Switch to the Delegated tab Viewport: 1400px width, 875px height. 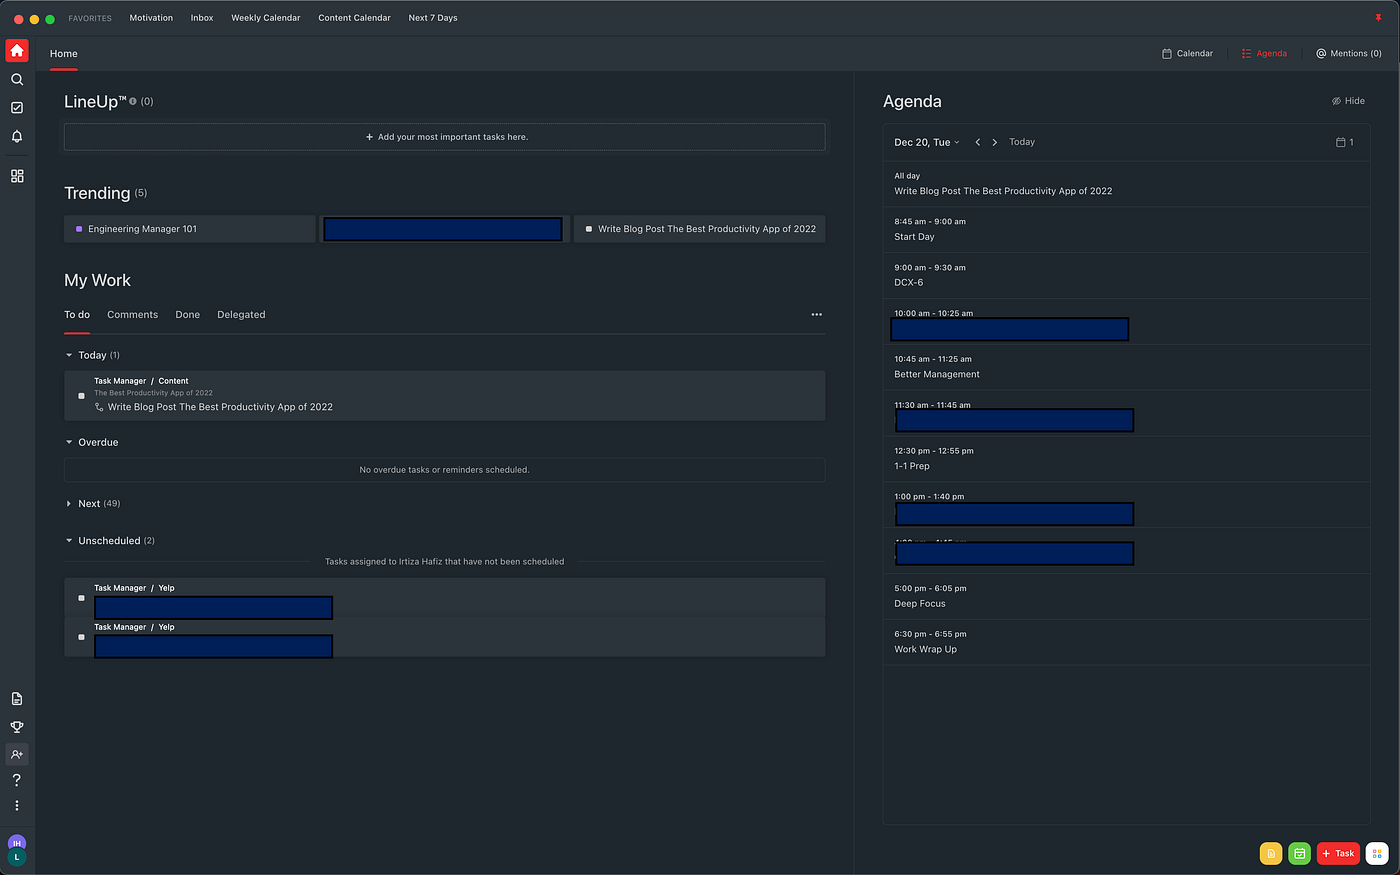241,315
